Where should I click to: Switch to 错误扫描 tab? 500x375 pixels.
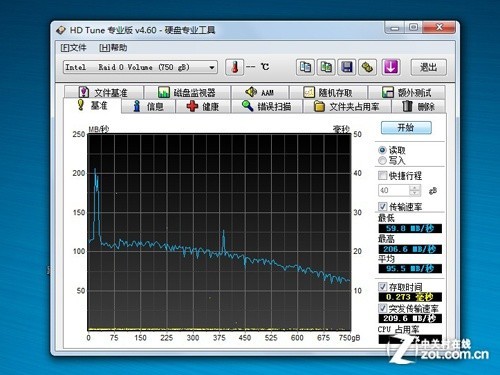[267, 107]
